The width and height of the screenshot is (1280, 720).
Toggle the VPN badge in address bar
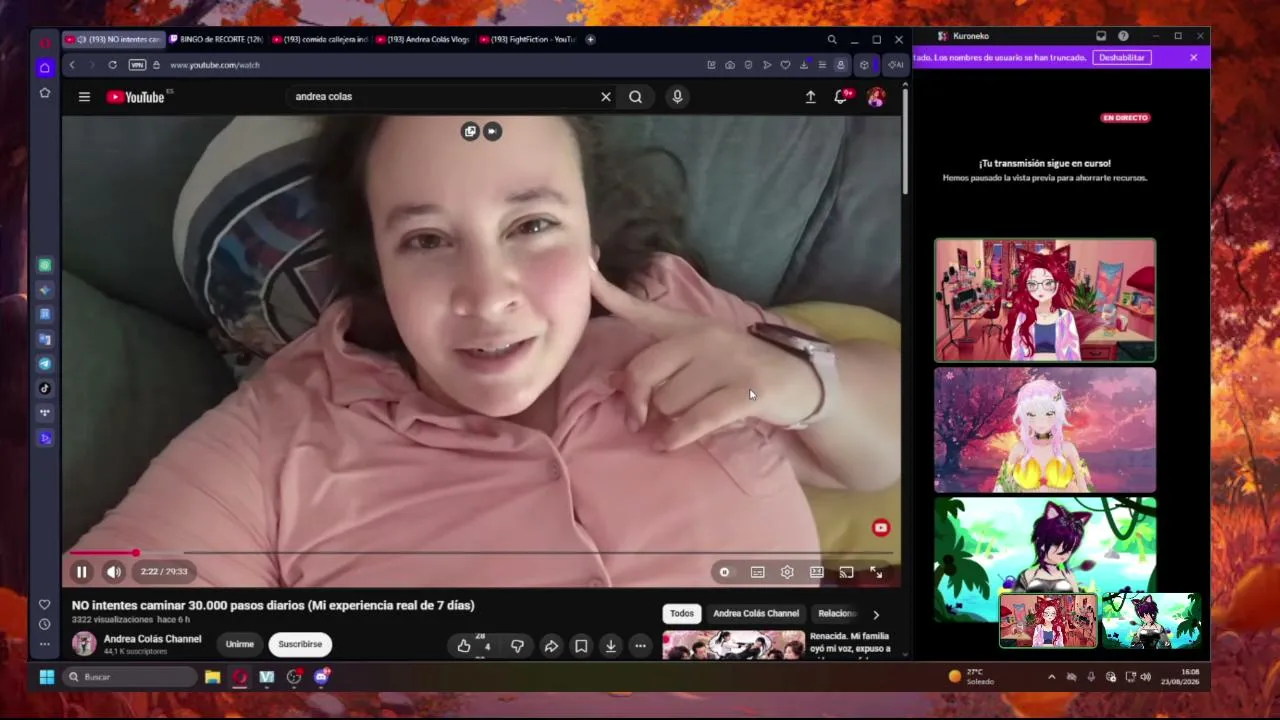pyautogui.click(x=137, y=65)
